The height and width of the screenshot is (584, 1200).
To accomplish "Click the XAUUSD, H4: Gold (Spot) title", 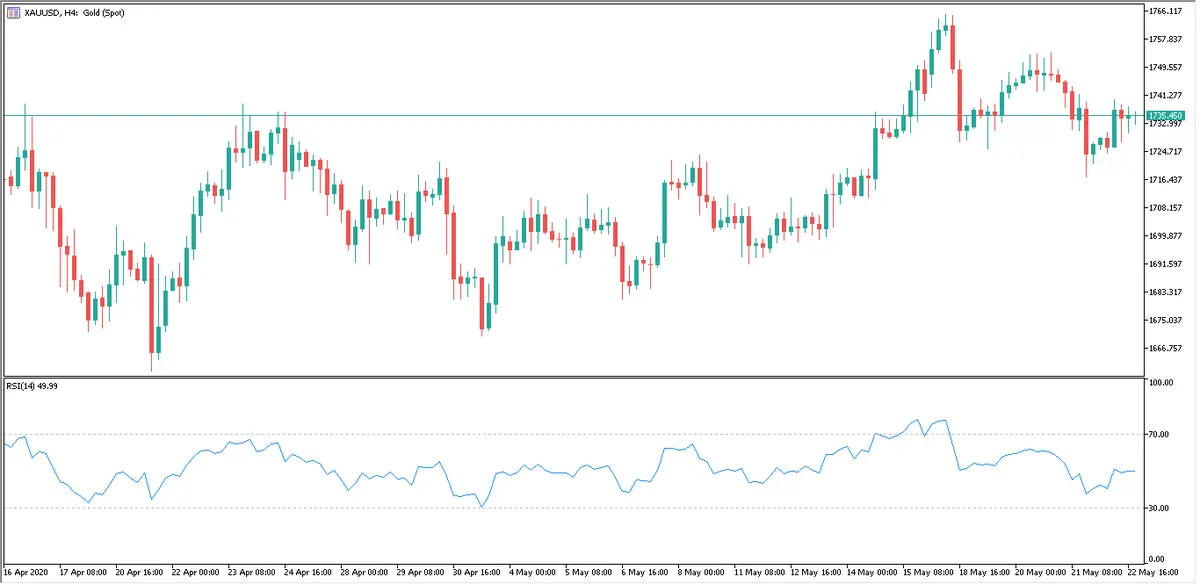I will click(68, 12).
